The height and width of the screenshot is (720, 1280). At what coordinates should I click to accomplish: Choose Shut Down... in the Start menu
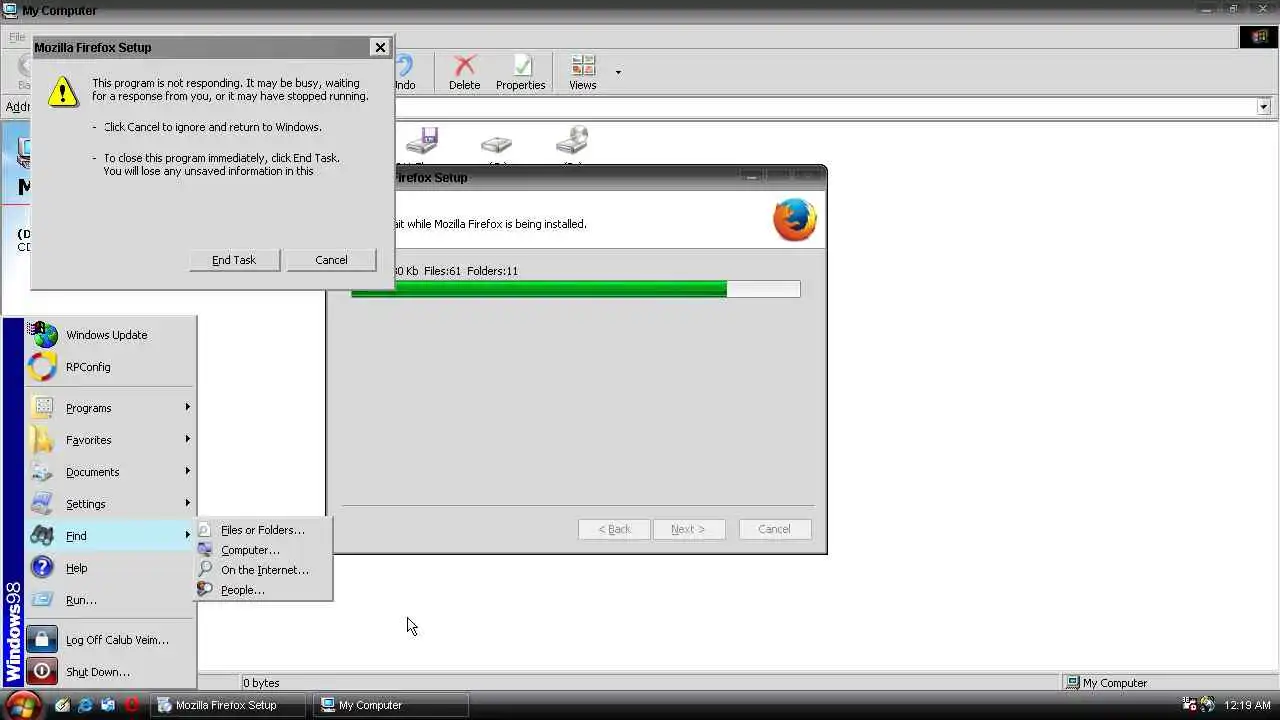coord(110,672)
